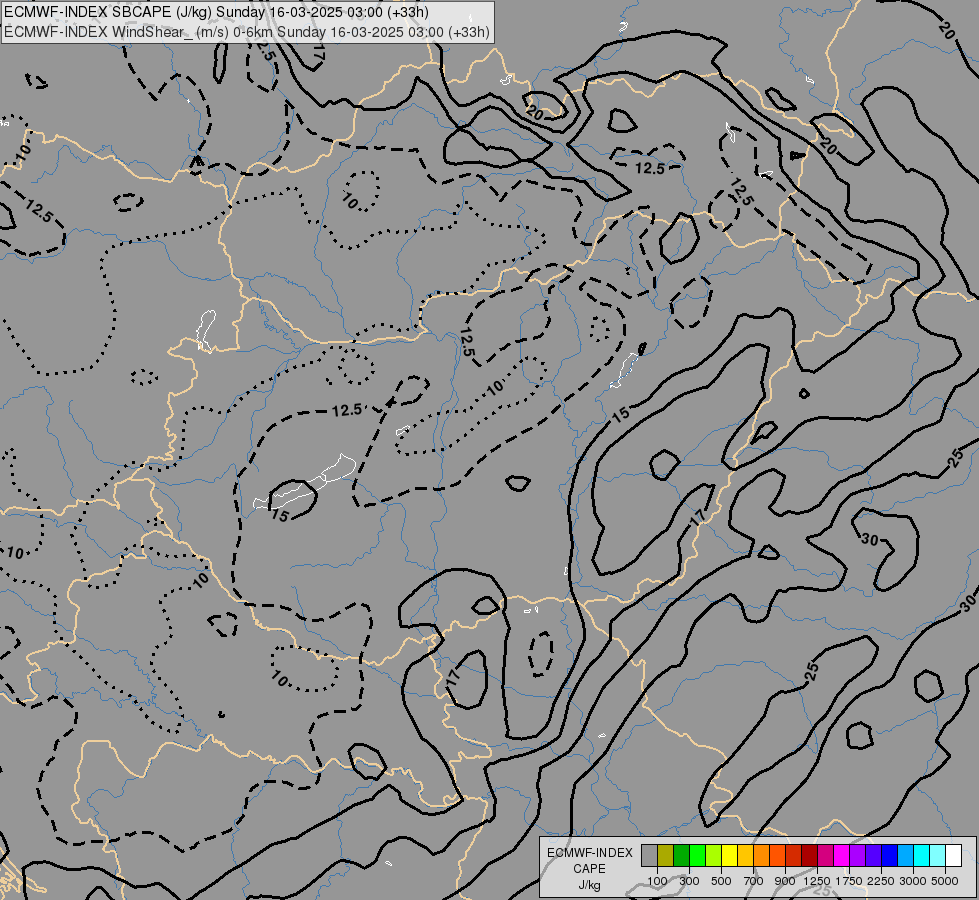Select the pure blue legend swatch

tap(890, 856)
